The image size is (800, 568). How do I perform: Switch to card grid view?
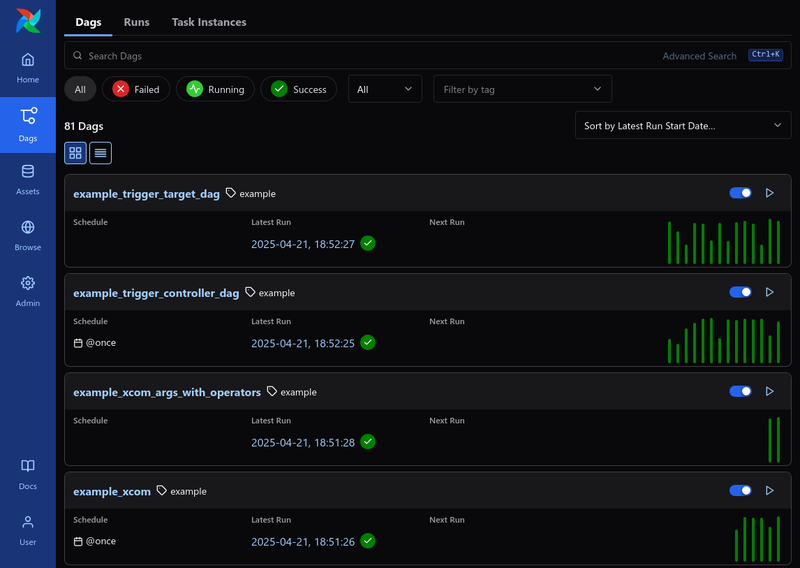point(75,153)
